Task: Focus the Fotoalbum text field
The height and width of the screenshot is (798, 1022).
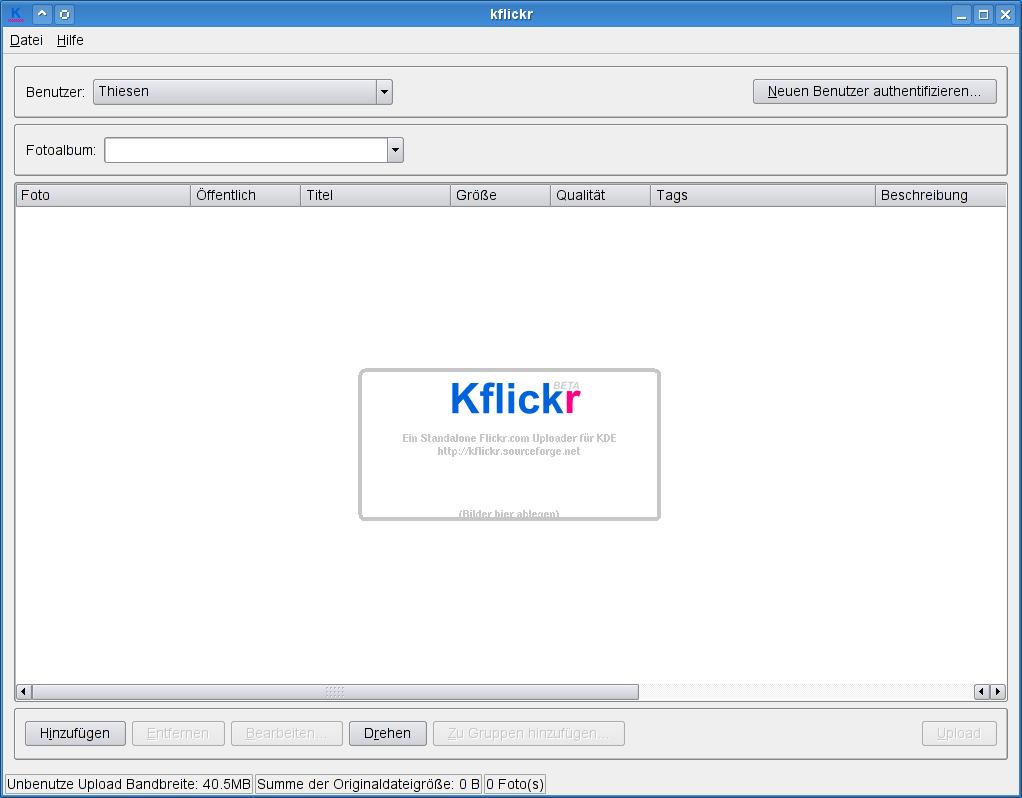Action: point(246,150)
